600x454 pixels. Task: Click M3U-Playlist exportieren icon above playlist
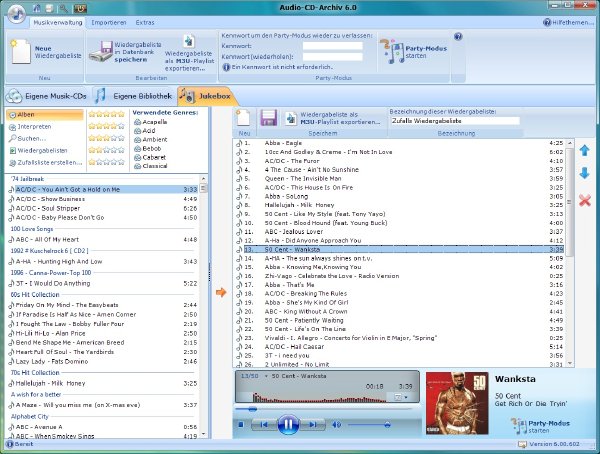[x=291, y=118]
